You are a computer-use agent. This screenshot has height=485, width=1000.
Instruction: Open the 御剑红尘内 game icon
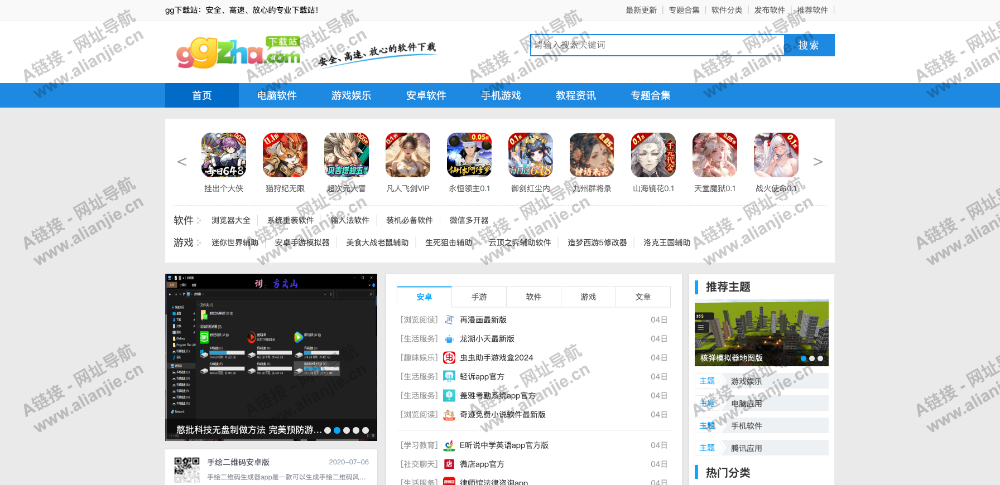coord(531,154)
